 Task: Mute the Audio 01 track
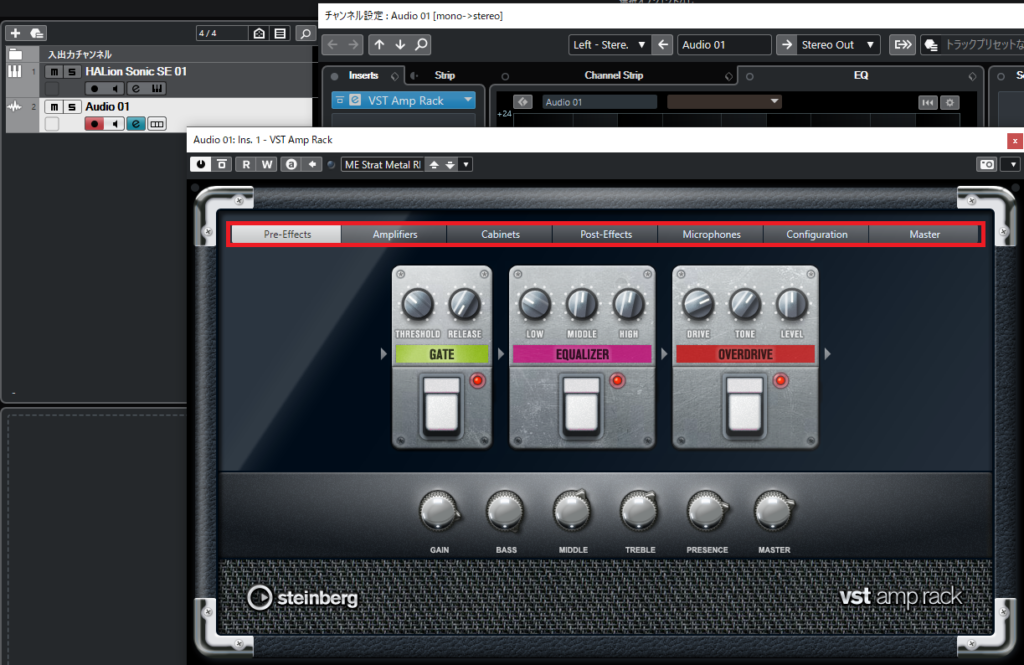coord(54,107)
